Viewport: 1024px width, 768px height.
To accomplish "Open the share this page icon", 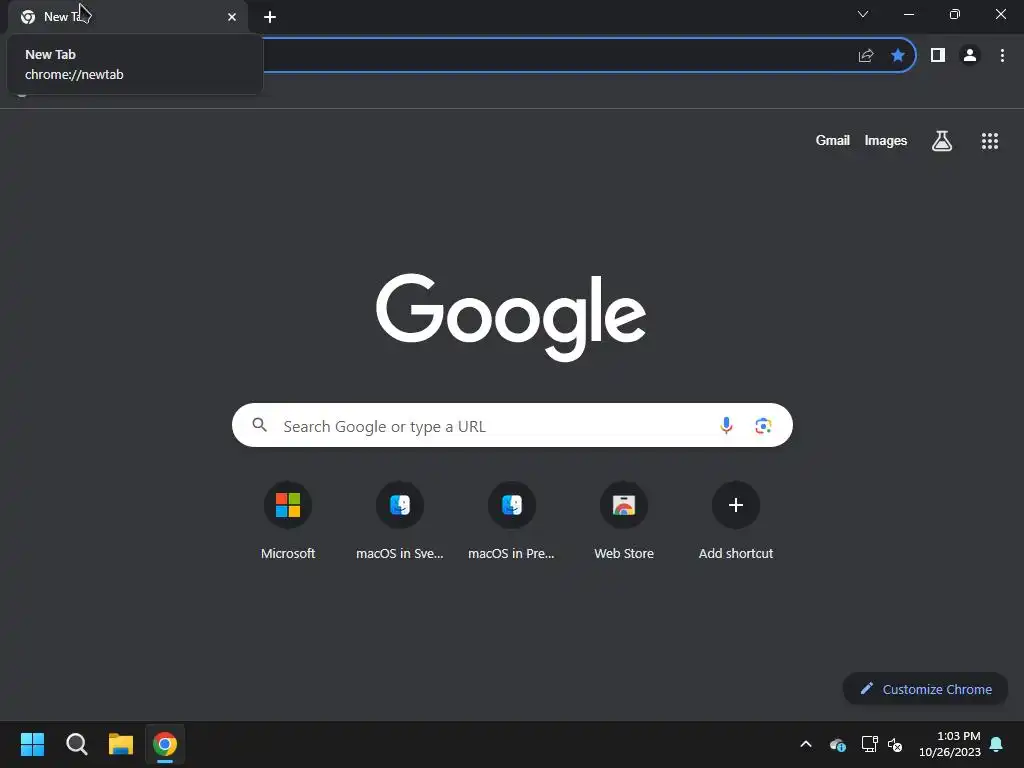I will tap(865, 56).
